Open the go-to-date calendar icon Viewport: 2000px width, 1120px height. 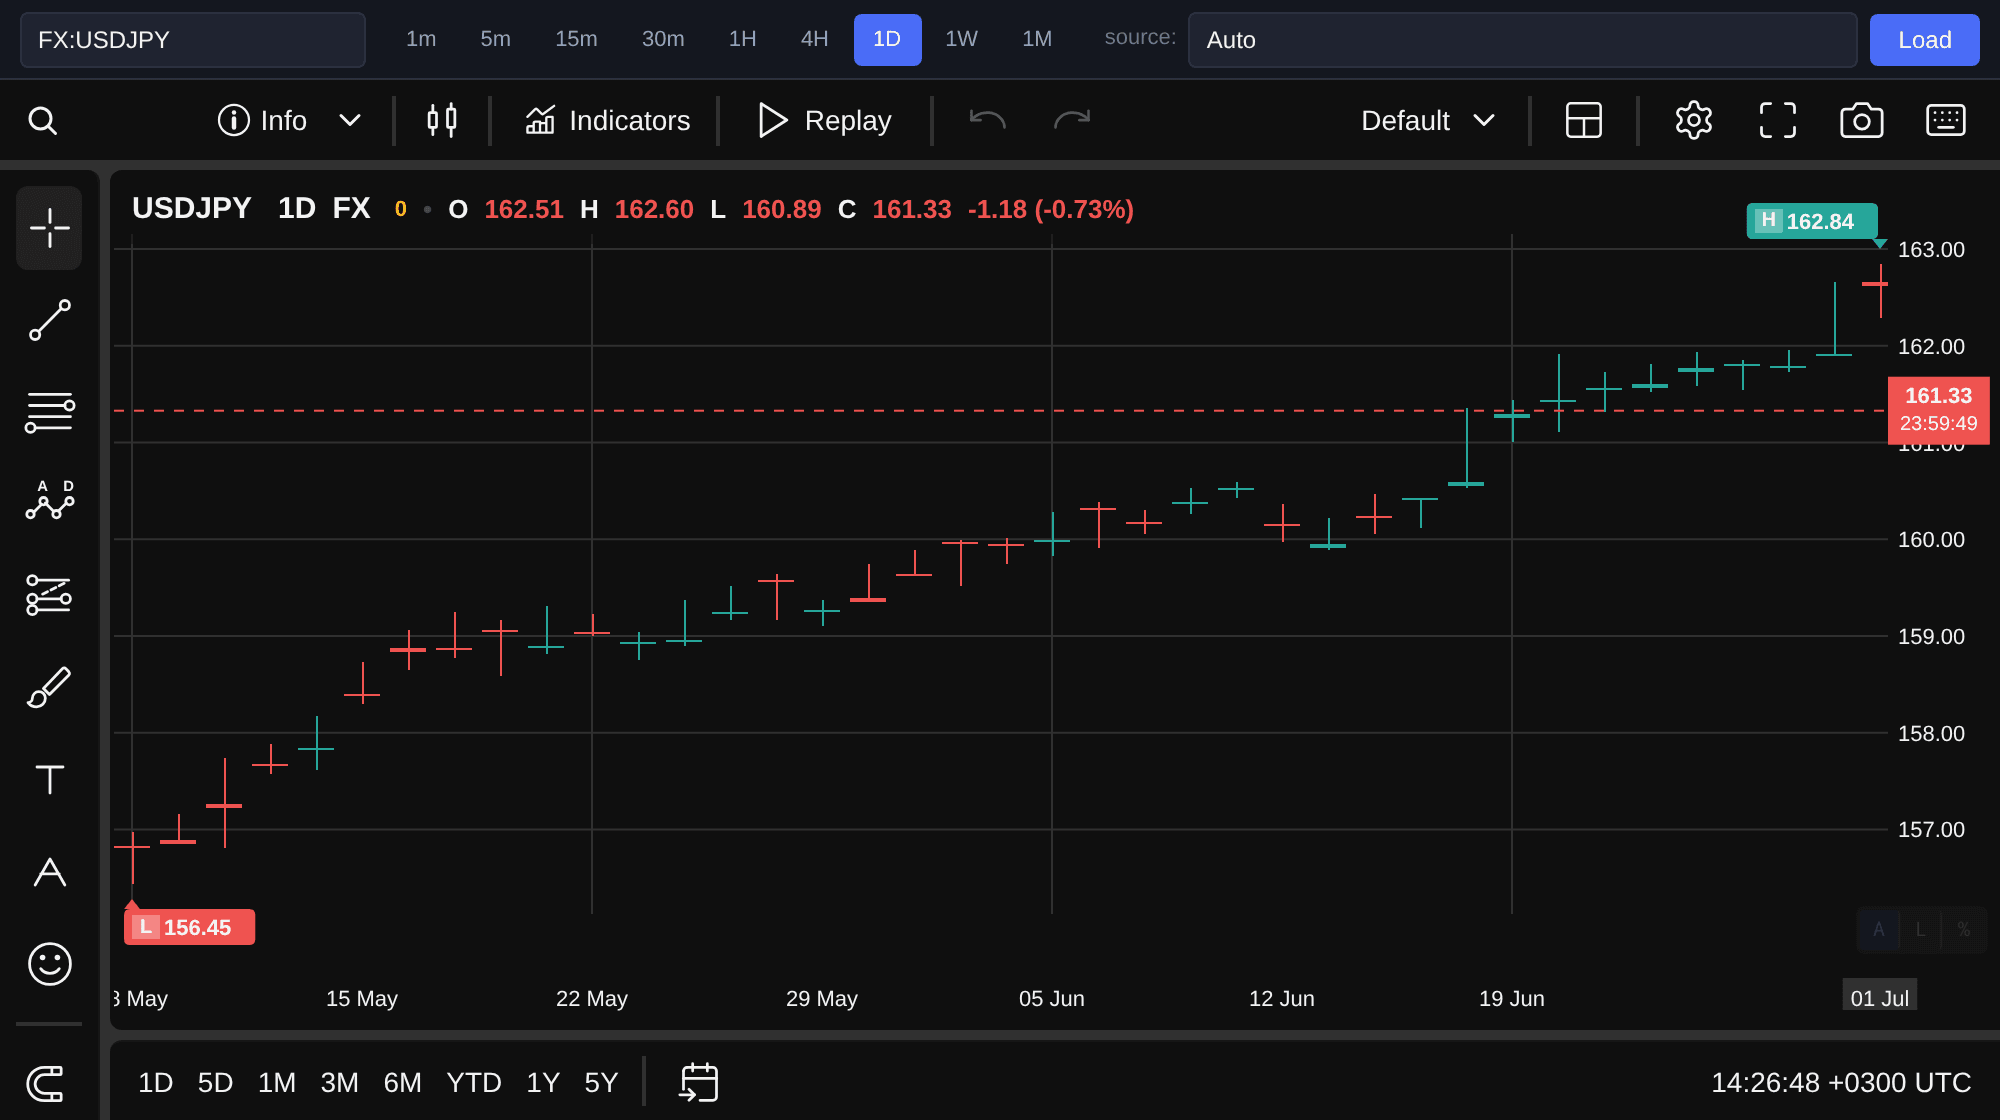(699, 1083)
